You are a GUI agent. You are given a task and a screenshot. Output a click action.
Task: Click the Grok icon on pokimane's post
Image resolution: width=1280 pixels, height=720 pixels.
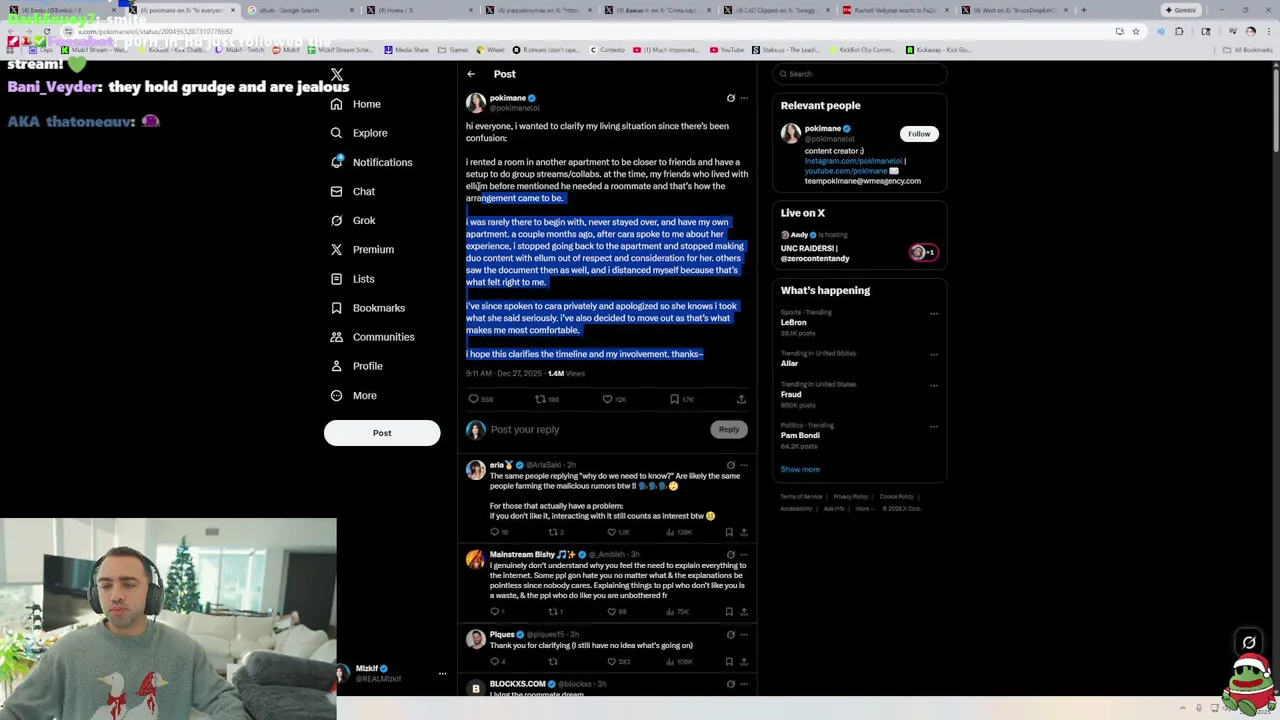[x=730, y=98]
